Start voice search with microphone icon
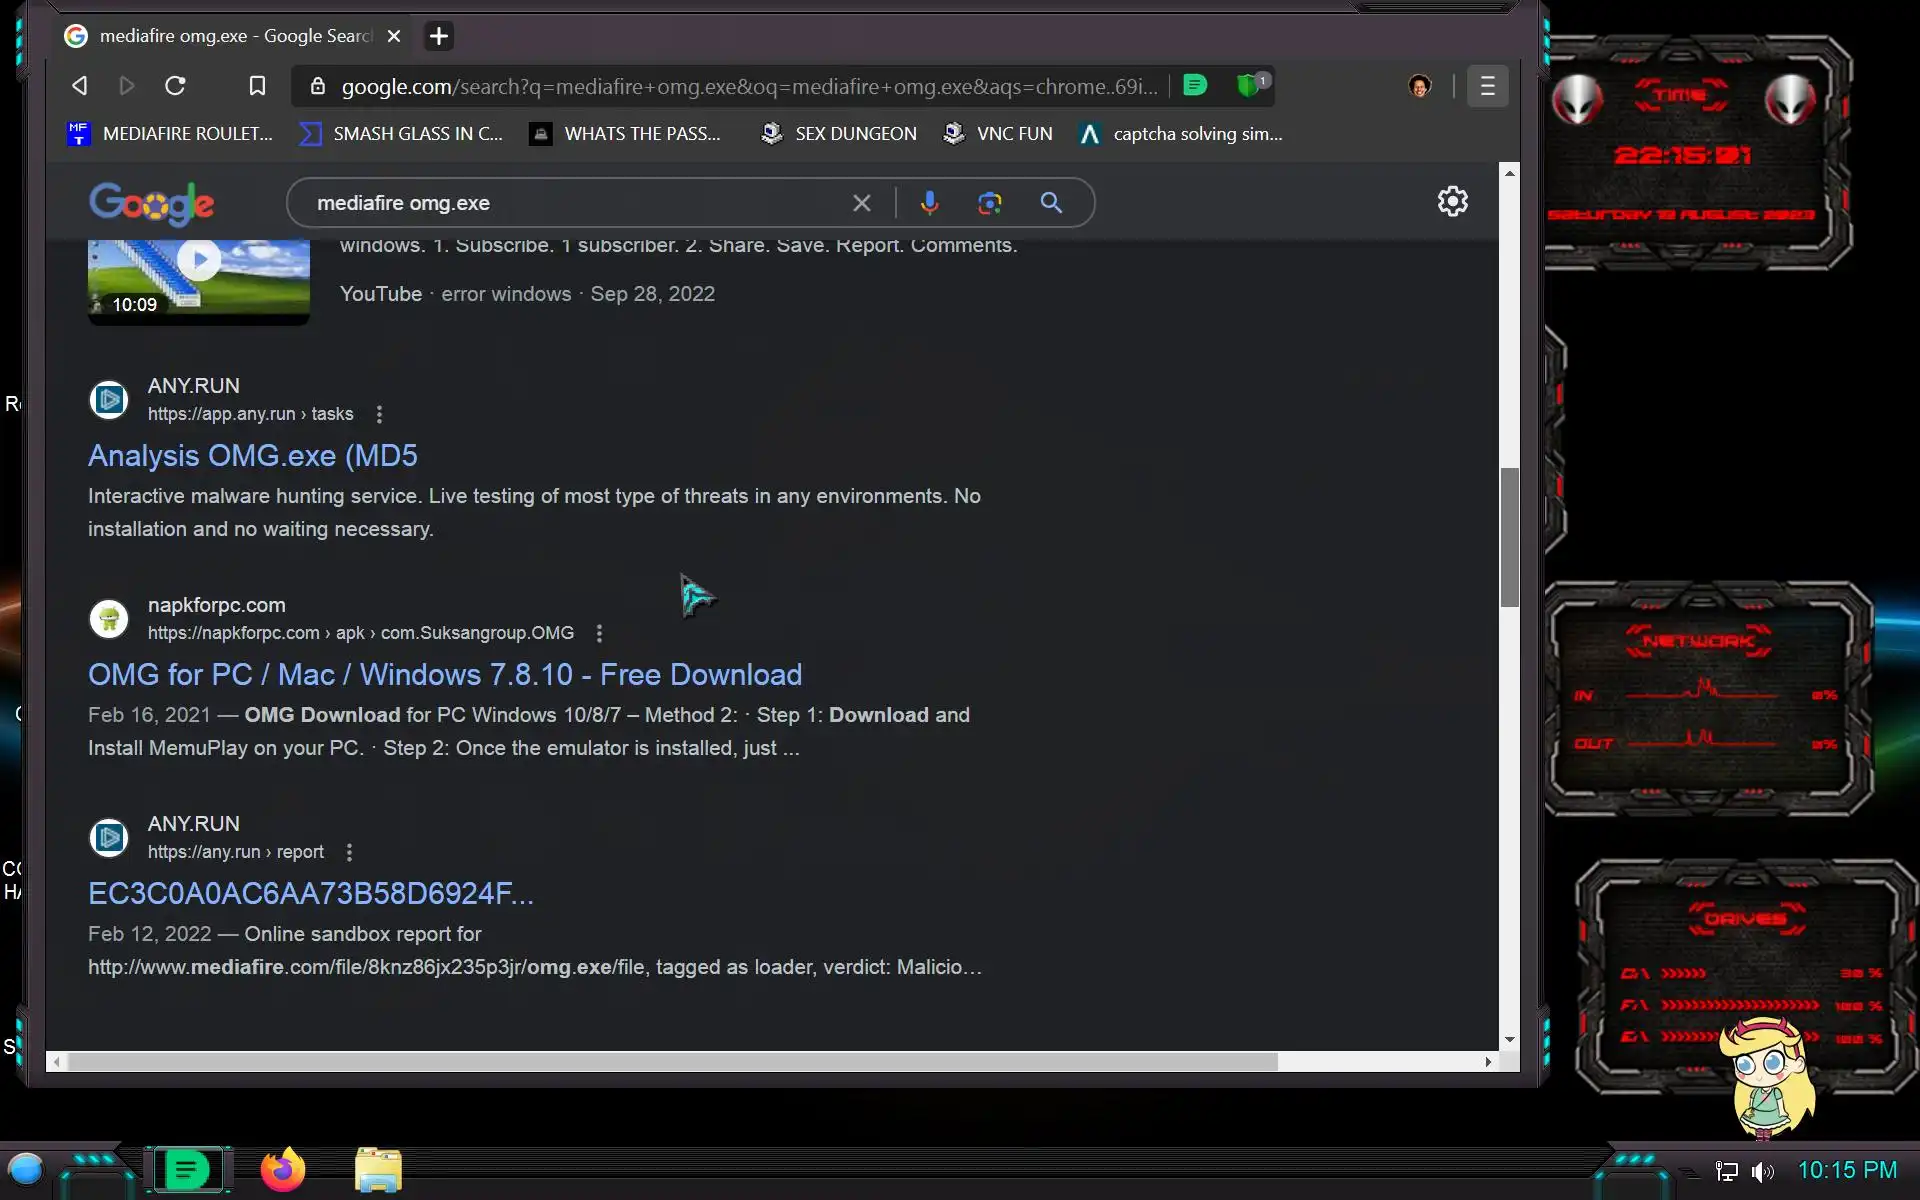The width and height of the screenshot is (1920, 1200). coord(929,203)
